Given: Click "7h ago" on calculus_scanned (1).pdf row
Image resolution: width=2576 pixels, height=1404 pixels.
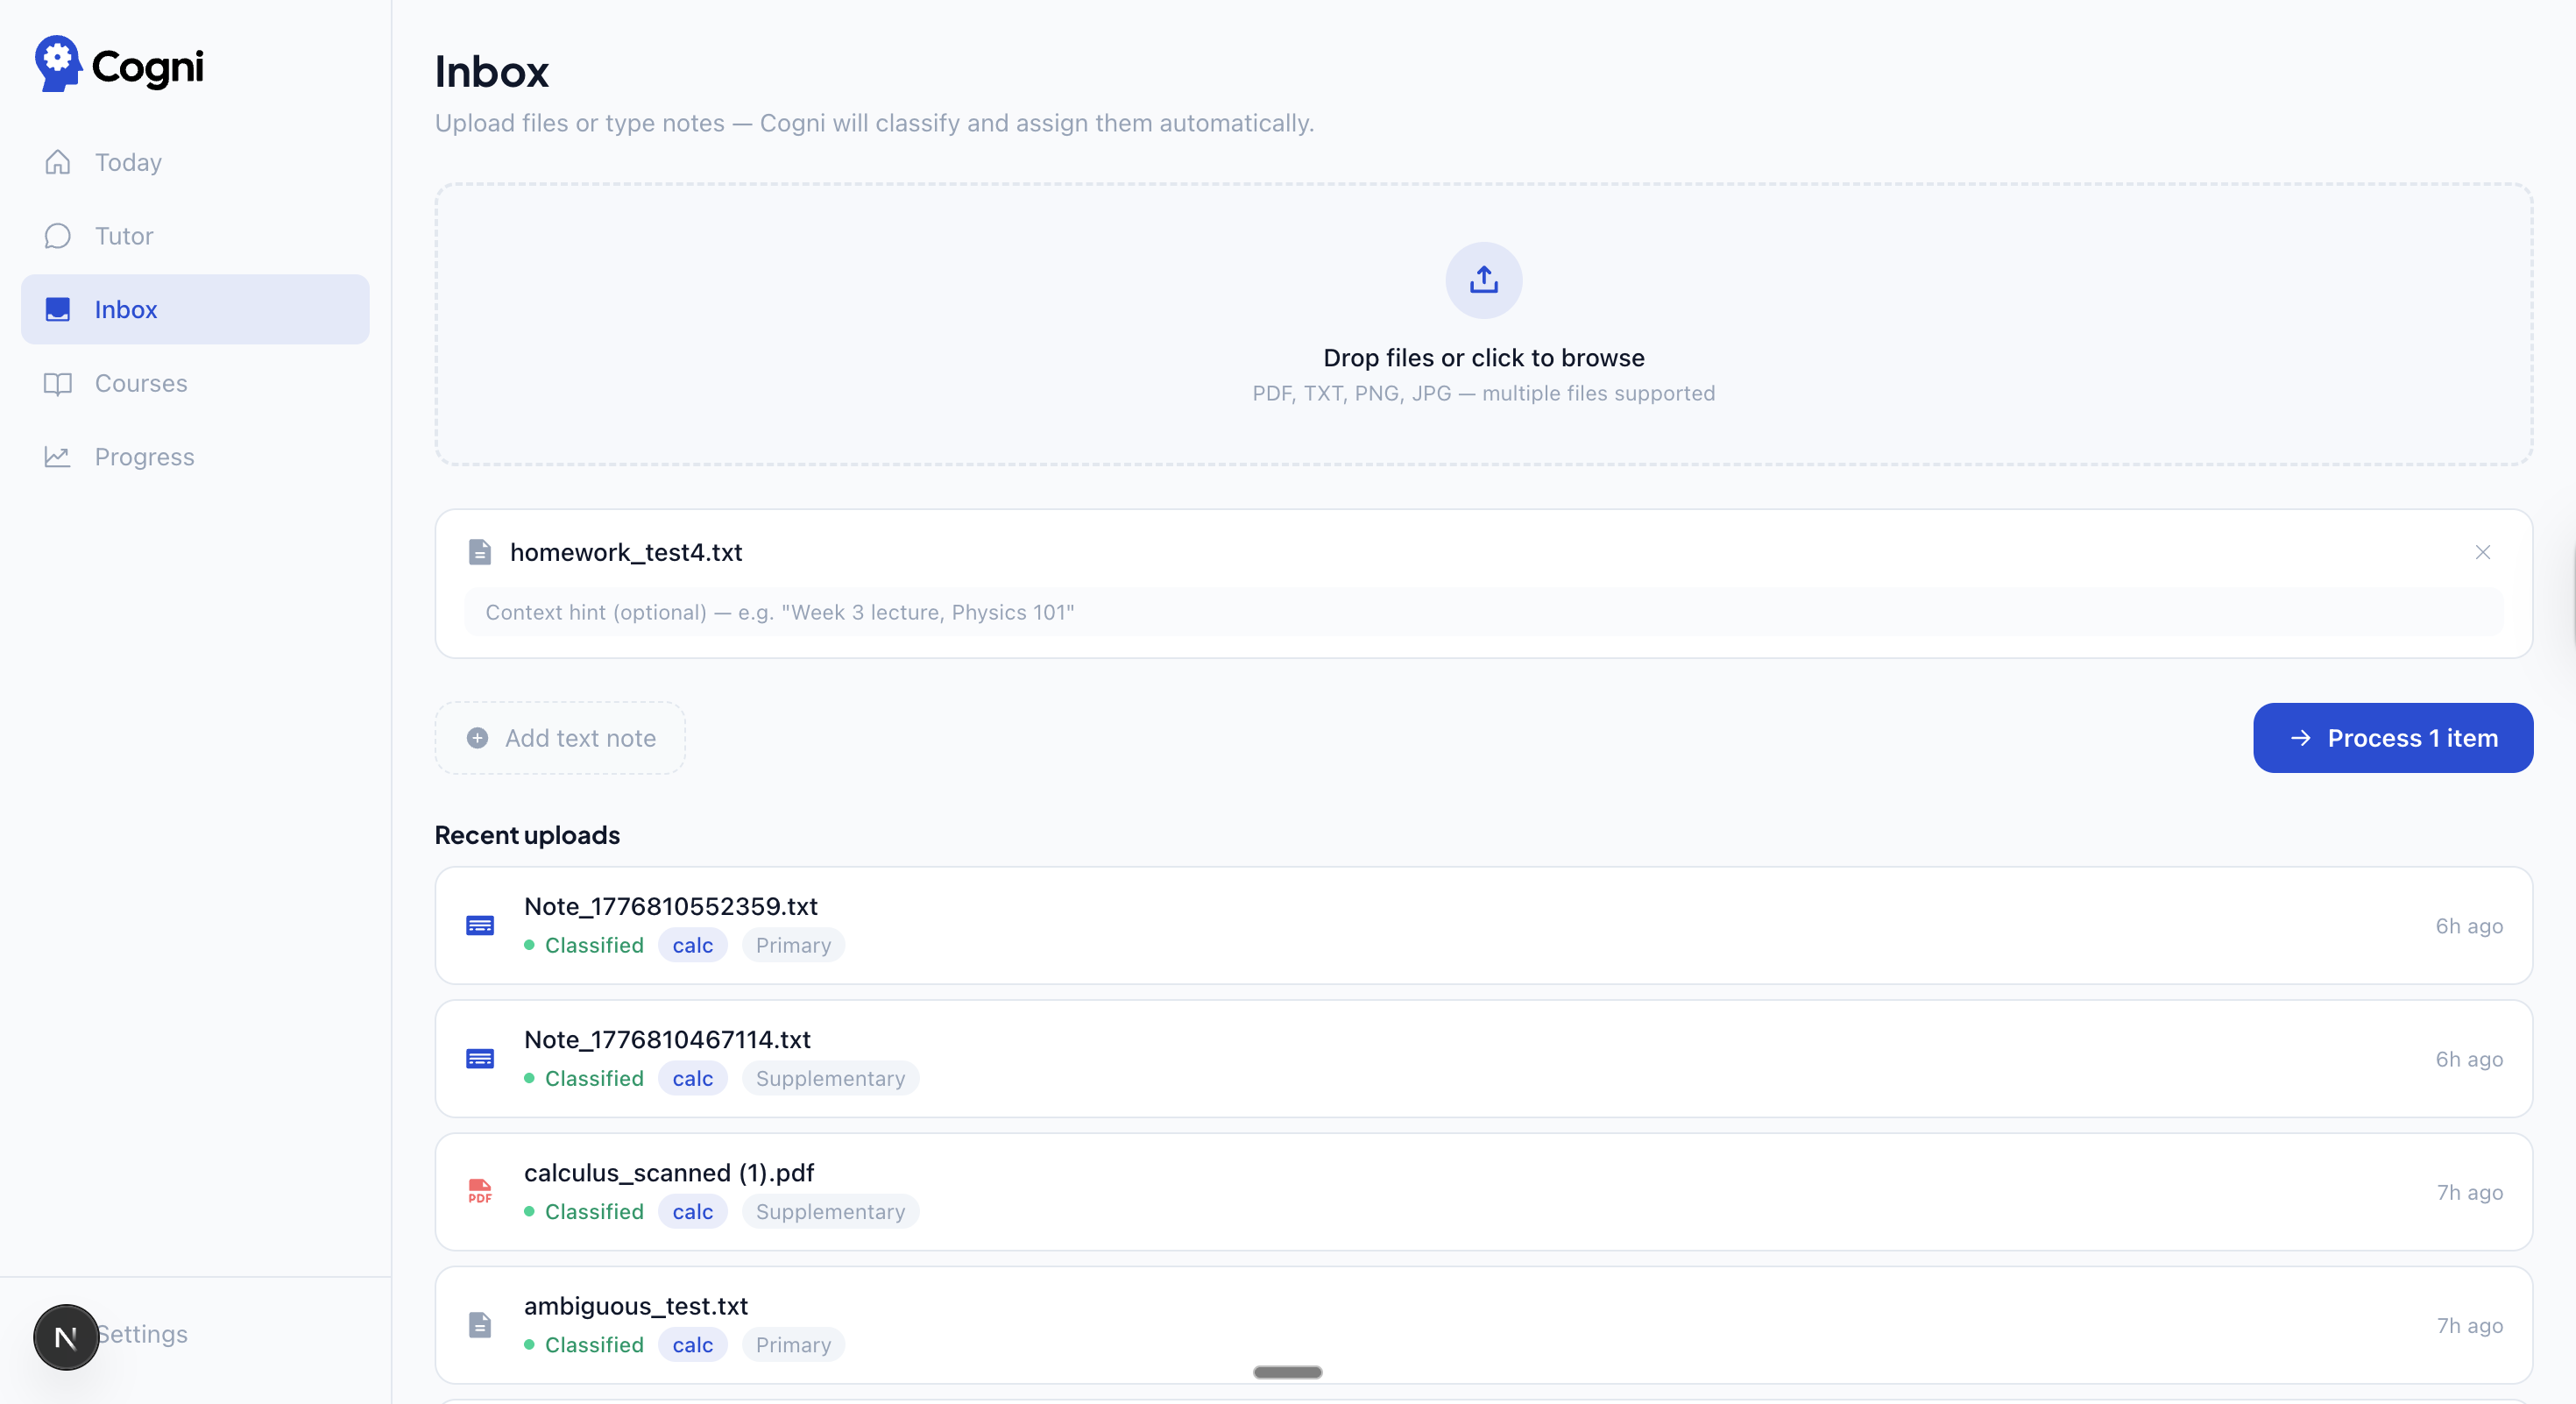Looking at the screenshot, I should coord(2470,1192).
